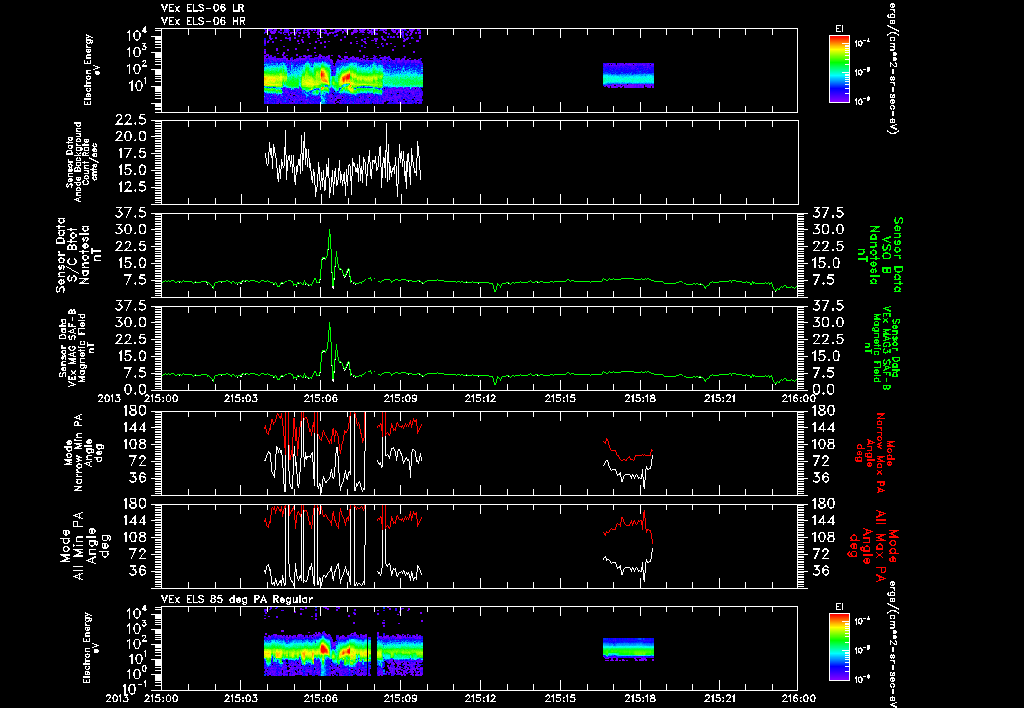Click the "22.5" tick on the count rate axis

tap(133, 120)
